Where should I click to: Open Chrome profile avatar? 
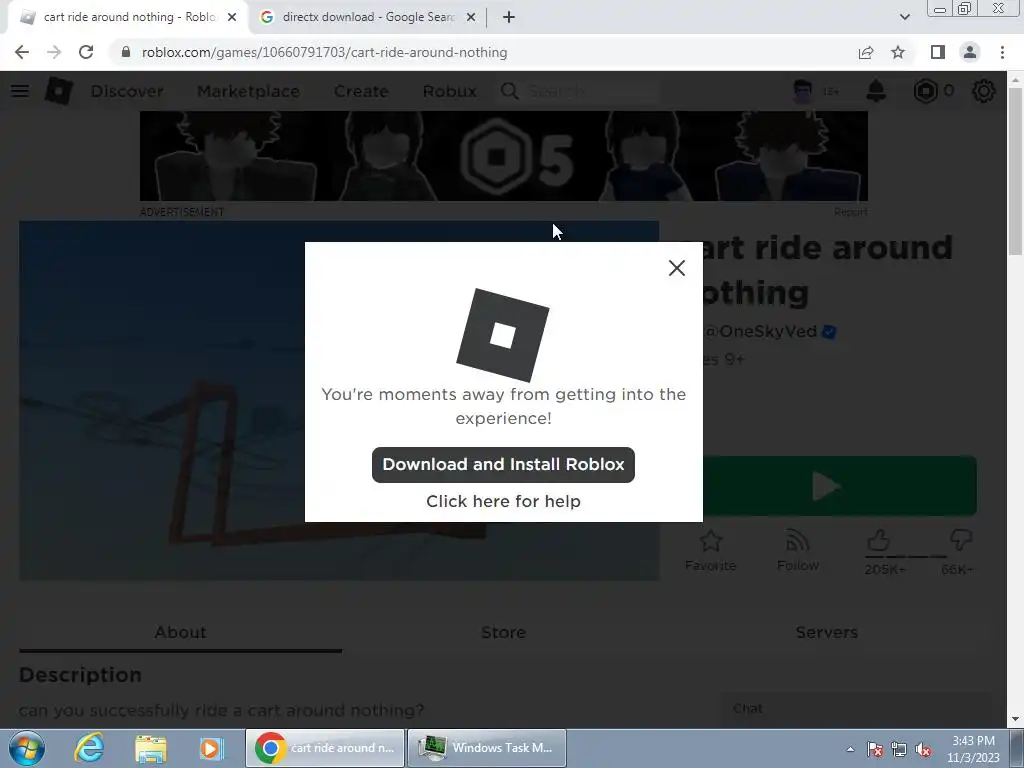970,52
